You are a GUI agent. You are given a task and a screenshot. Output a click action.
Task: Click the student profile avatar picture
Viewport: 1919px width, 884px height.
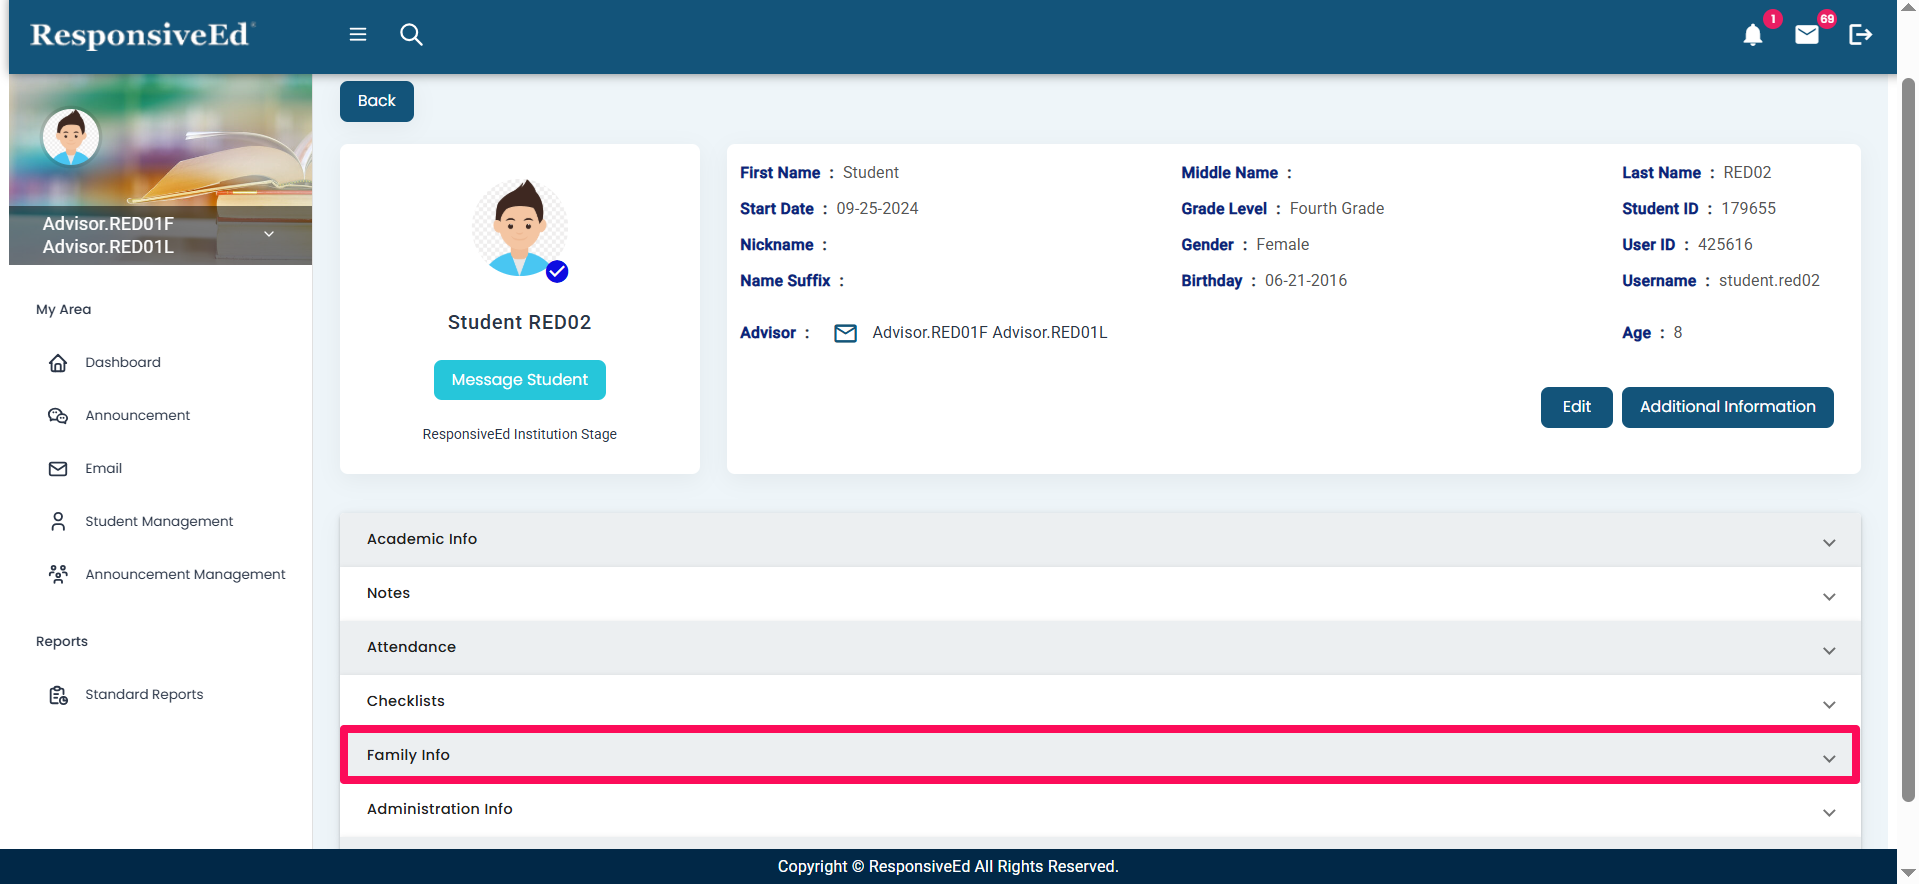click(519, 228)
